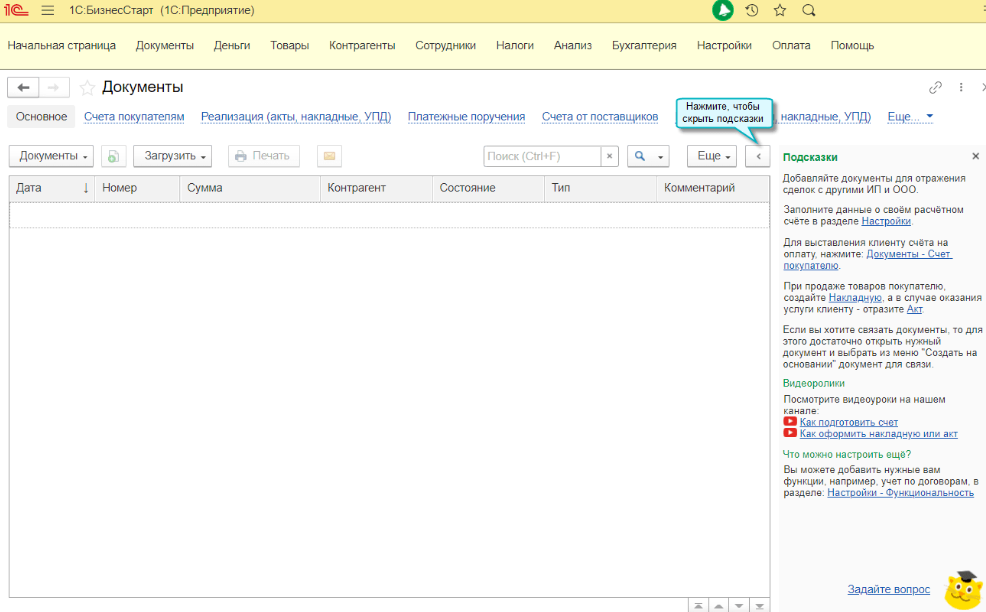This screenshot has height=612, width=986.
Task: Open the Платежные поручения tab
Action: [466, 117]
